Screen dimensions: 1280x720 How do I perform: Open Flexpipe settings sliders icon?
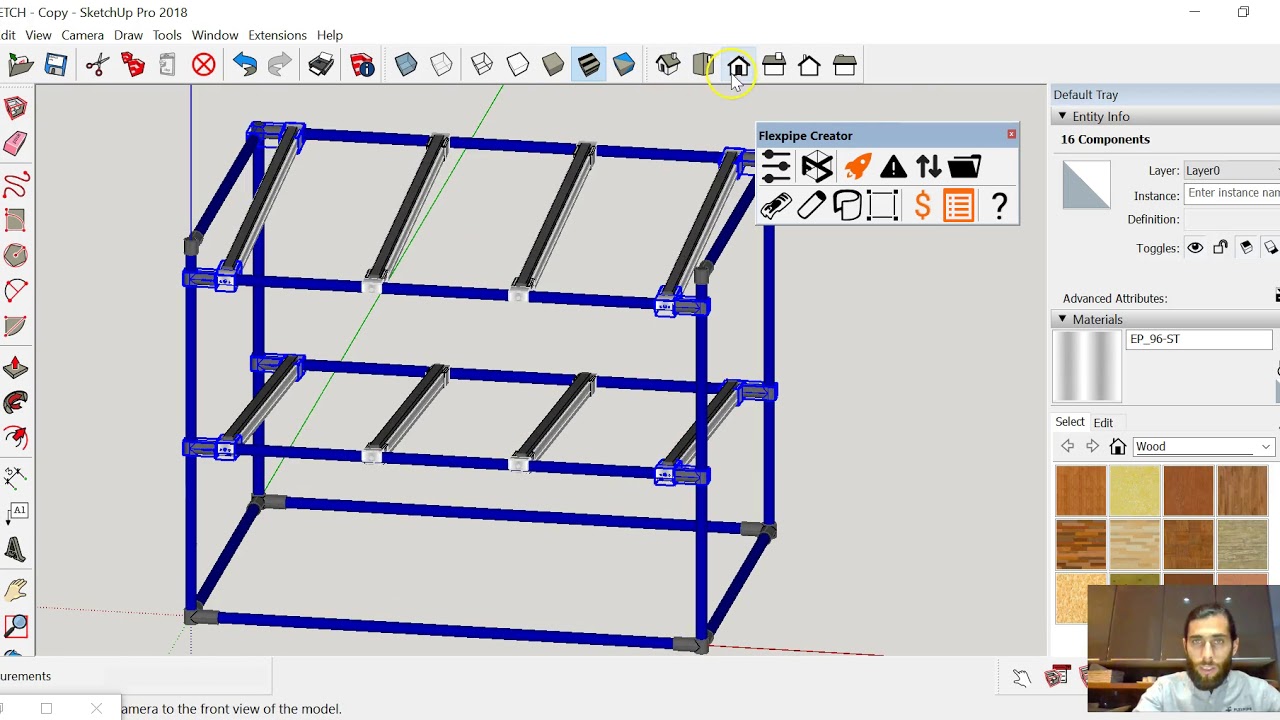click(776, 167)
